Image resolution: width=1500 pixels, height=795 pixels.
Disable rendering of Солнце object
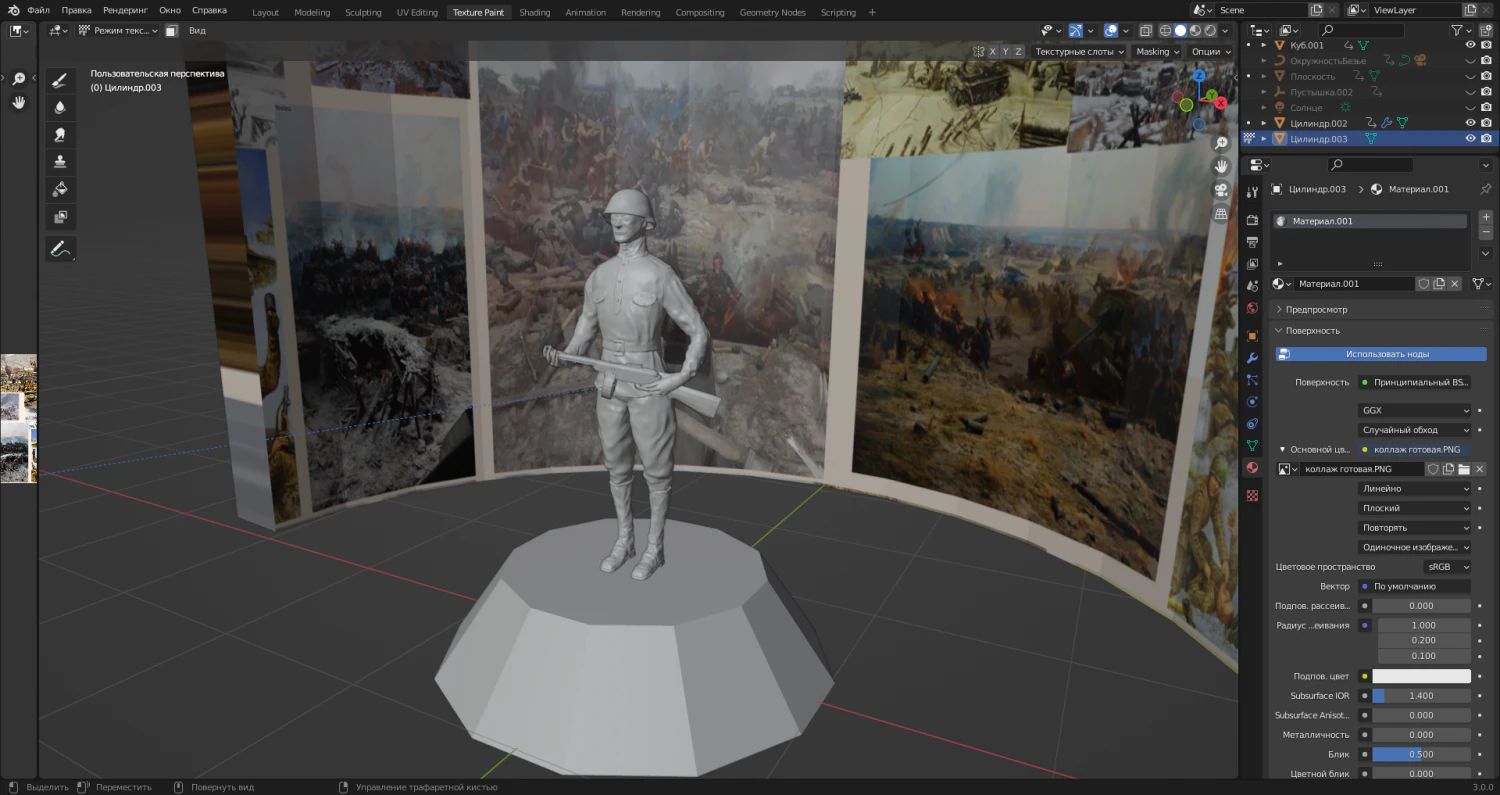(x=1486, y=107)
